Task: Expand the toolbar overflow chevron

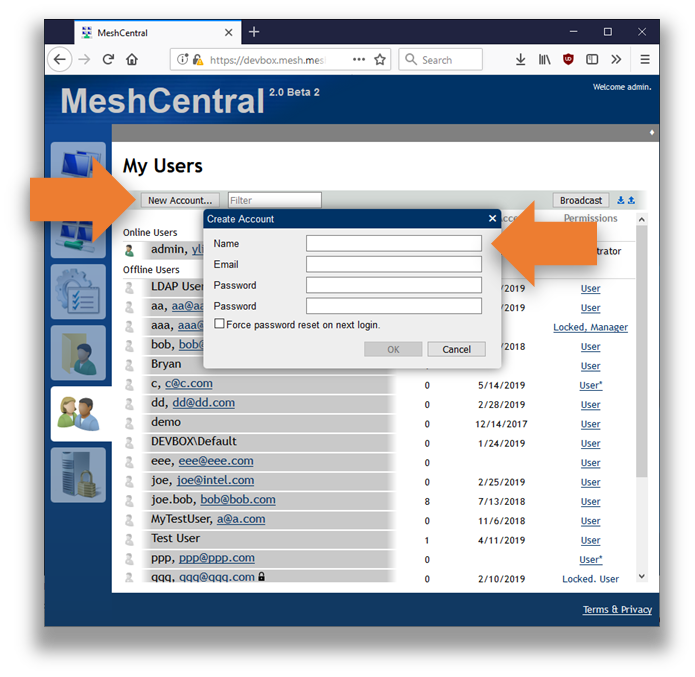Action: pyautogui.click(x=616, y=60)
